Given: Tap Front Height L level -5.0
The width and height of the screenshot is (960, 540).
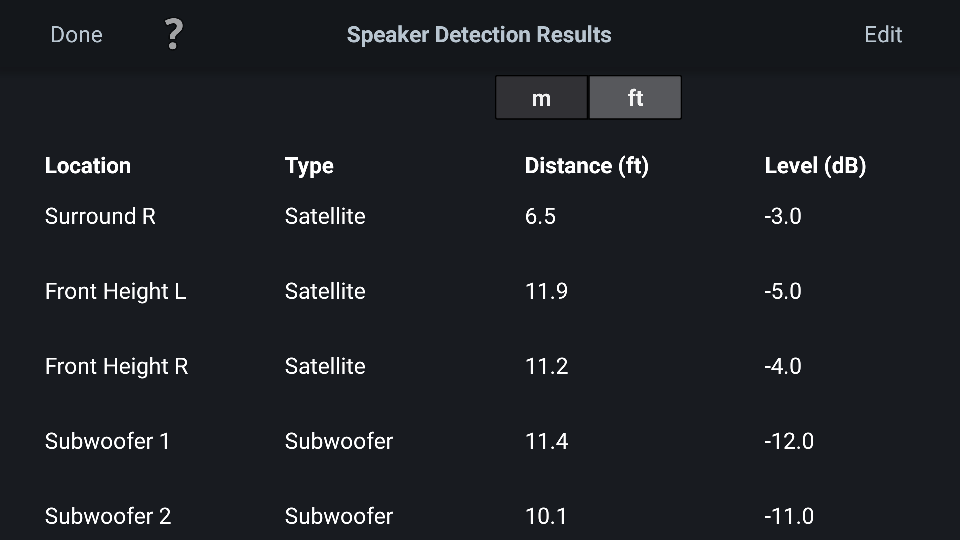Looking at the screenshot, I should point(783,291).
